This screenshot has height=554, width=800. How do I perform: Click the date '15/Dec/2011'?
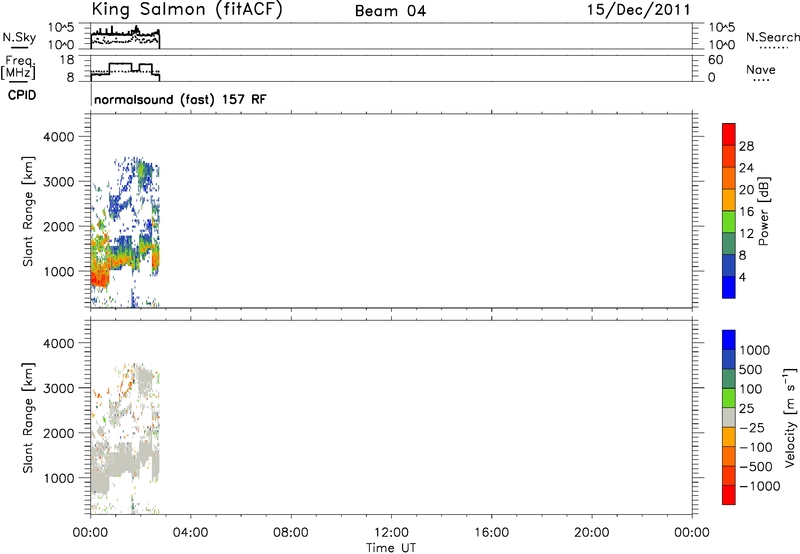639,10
